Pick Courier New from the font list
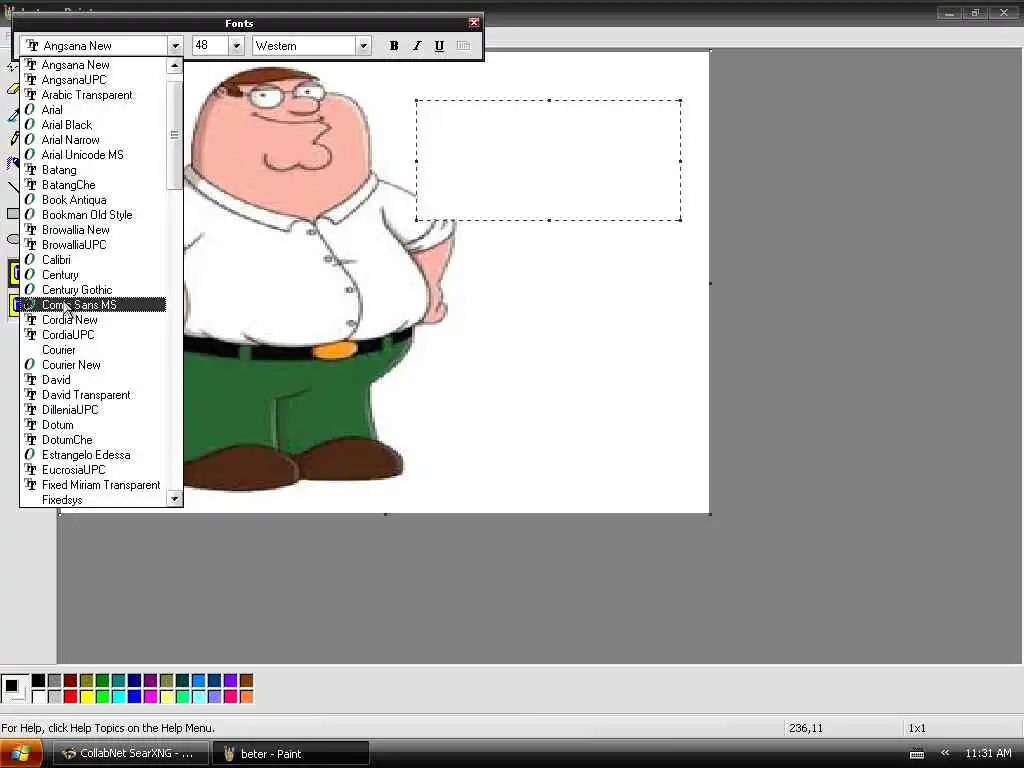Image resolution: width=1024 pixels, height=768 pixels. click(x=93, y=365)
